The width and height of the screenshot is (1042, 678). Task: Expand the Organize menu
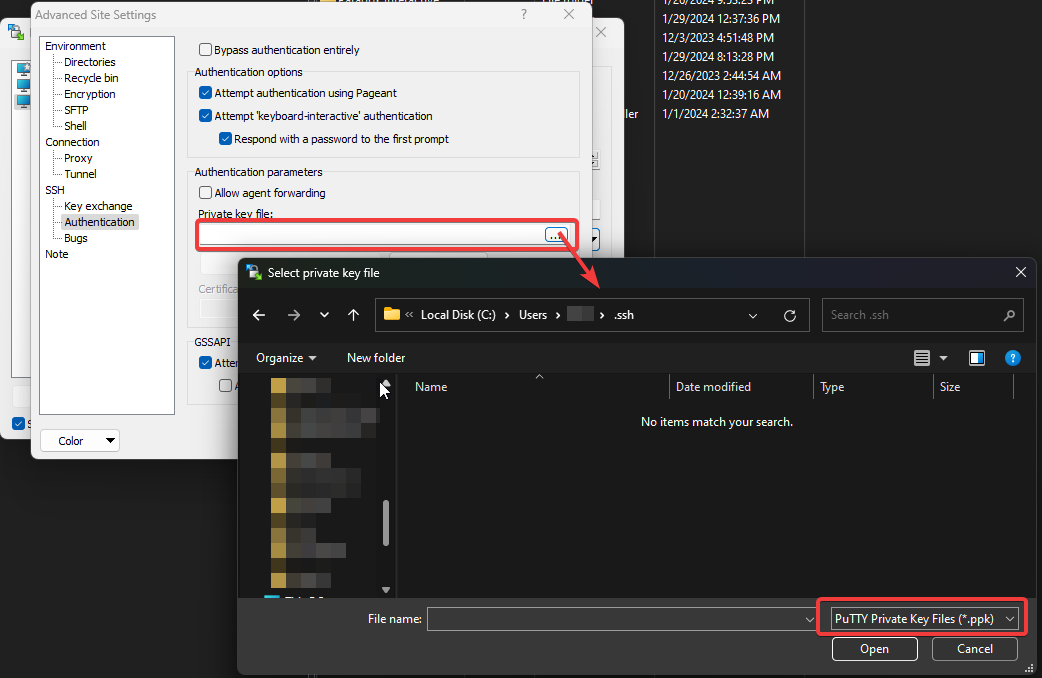click(x=286, y=358)
